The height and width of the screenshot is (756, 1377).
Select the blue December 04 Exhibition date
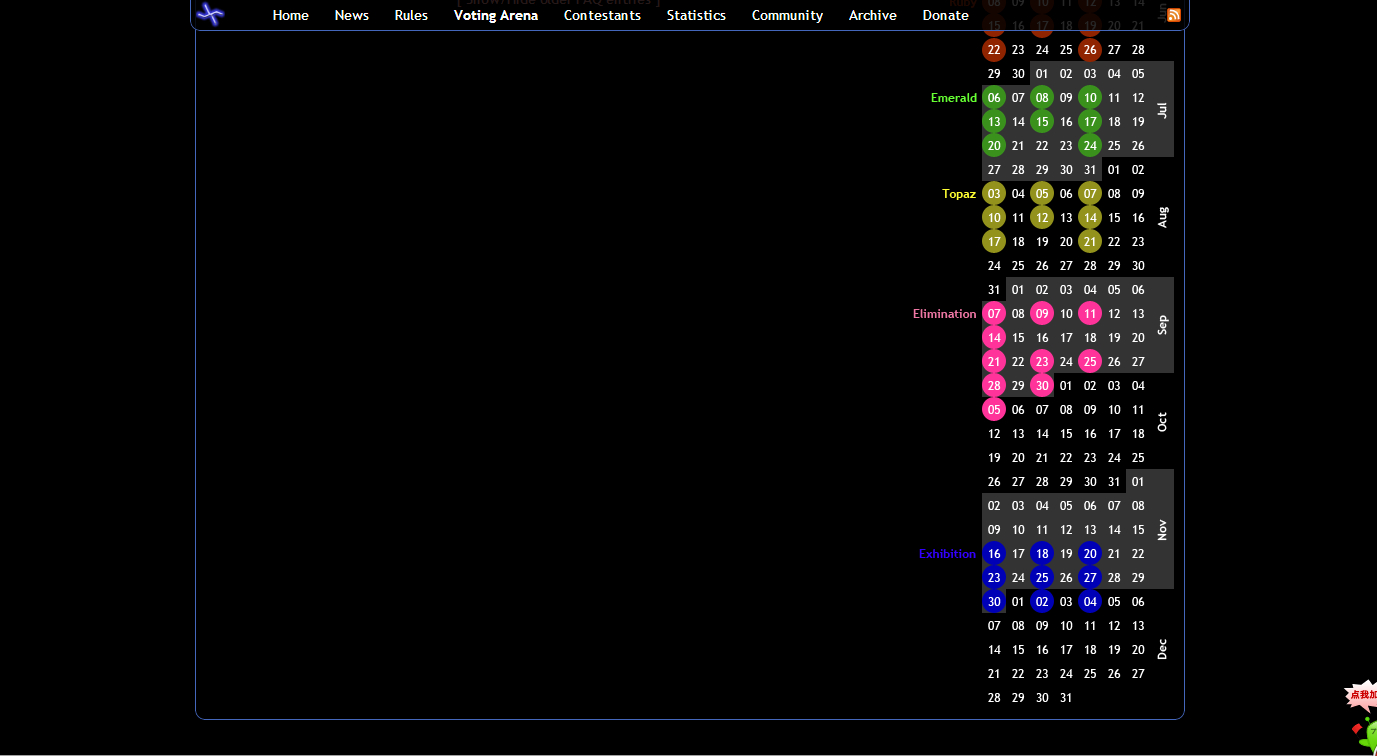click(1090, 602)
